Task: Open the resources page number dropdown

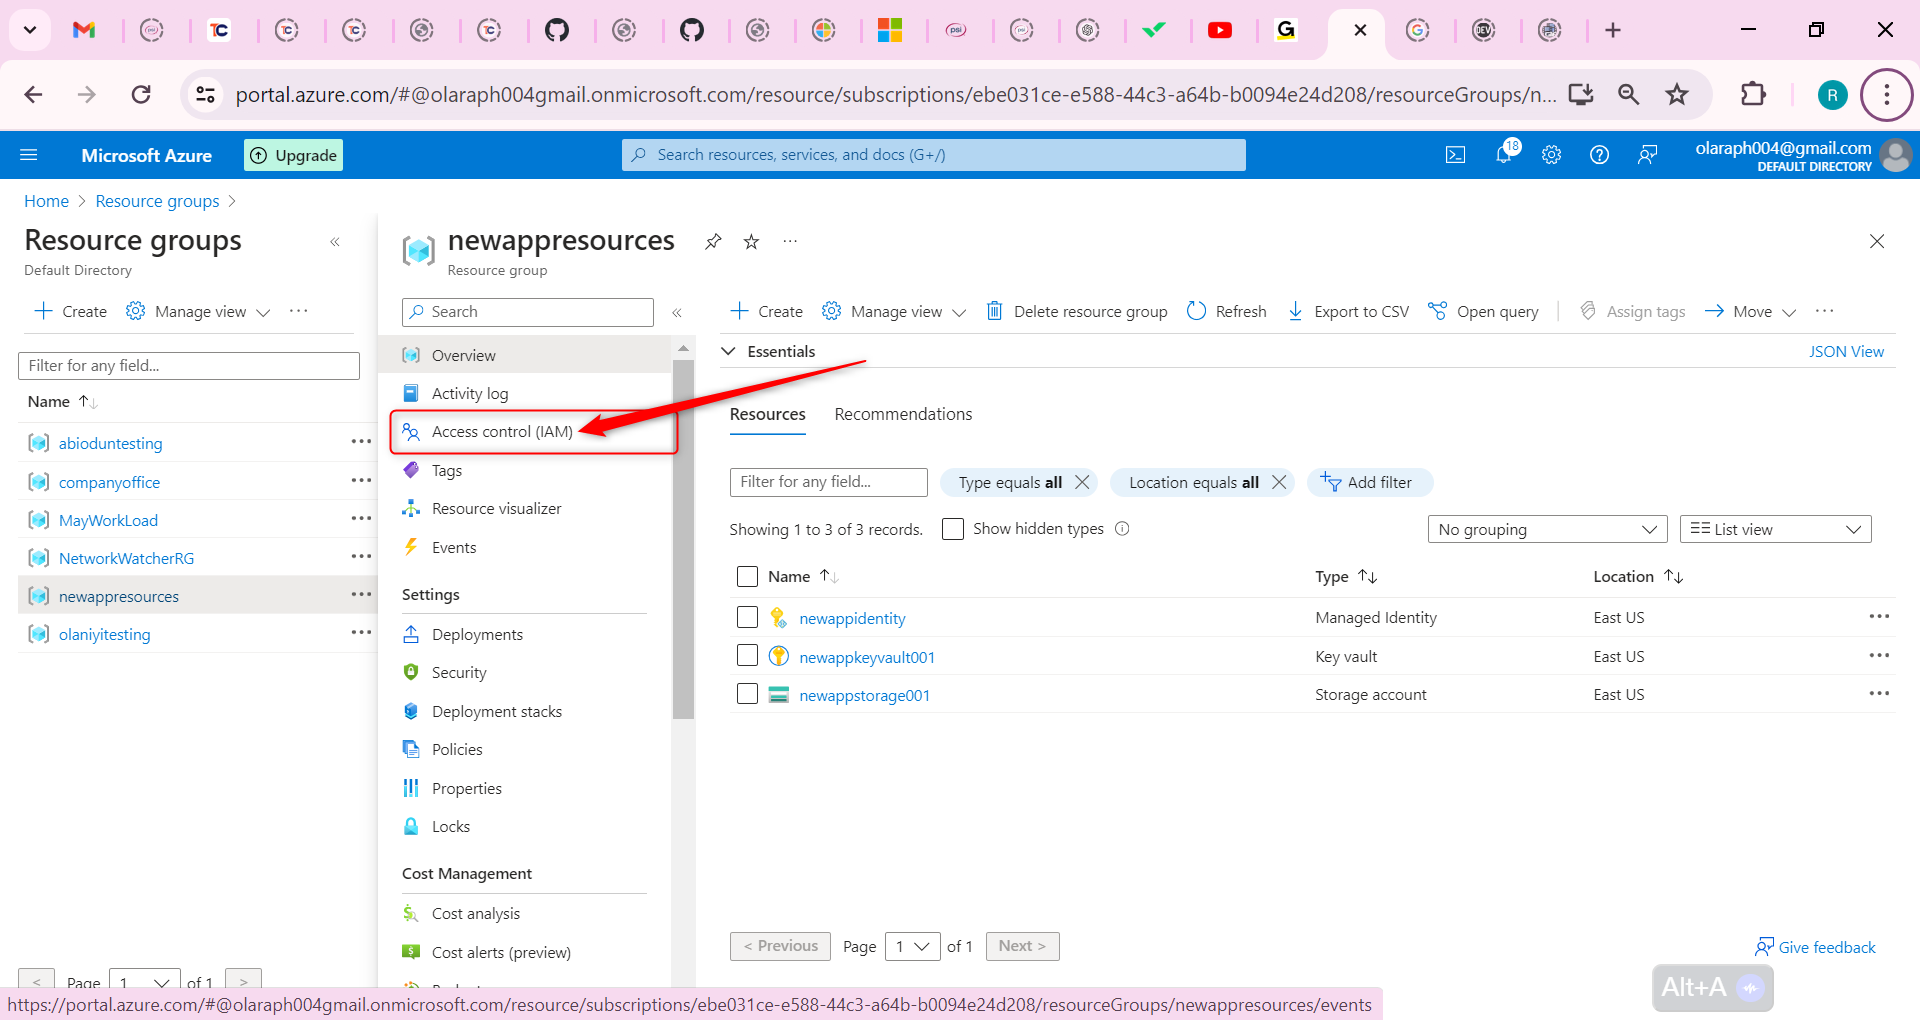Action: tap(912, 946)
